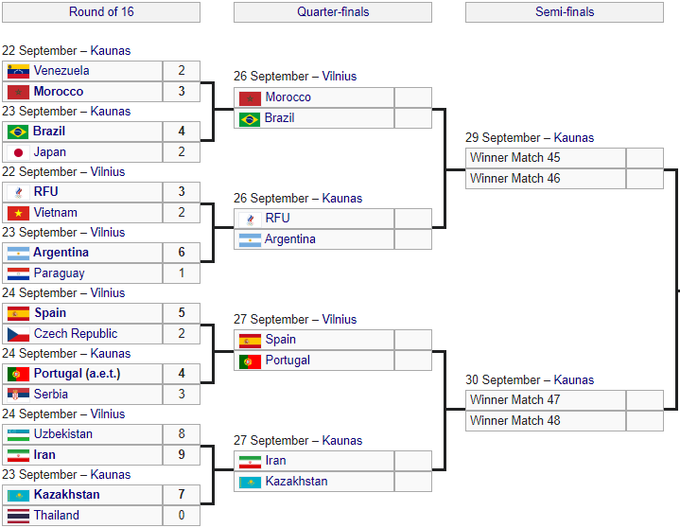The image size is (680, 528).
Task: Click the Thailand flag icon
Action: pyautogui.click(x=18, y=515)
